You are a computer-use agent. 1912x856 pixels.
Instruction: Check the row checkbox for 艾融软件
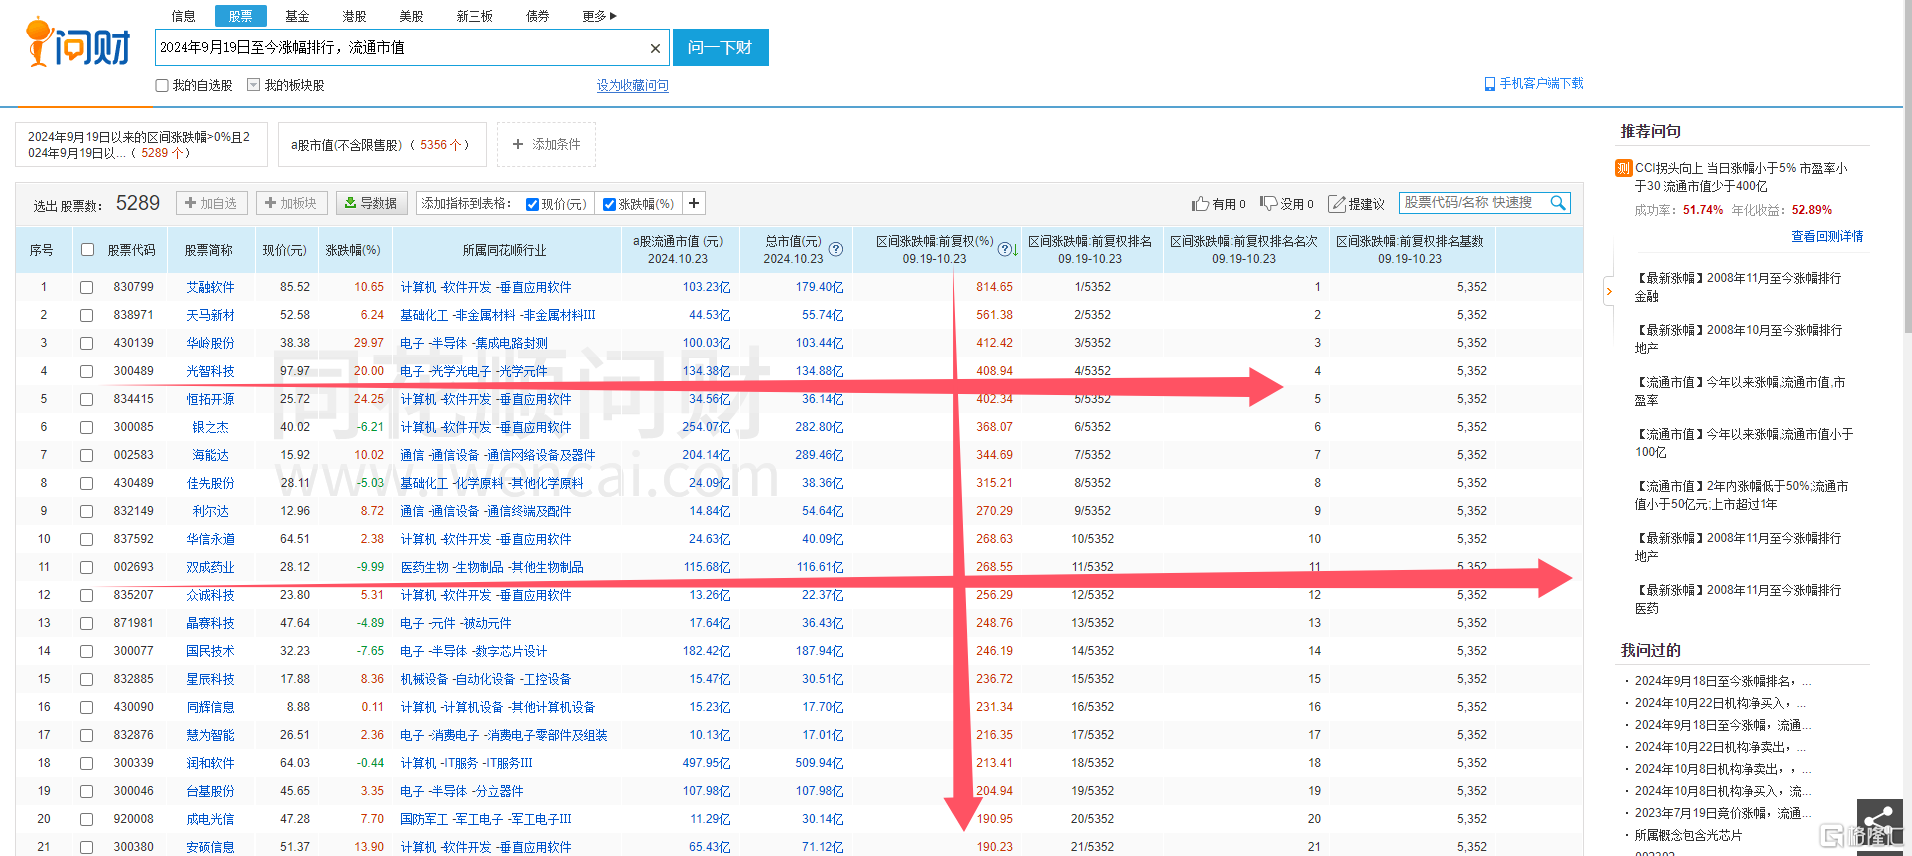tap(87, 287)
